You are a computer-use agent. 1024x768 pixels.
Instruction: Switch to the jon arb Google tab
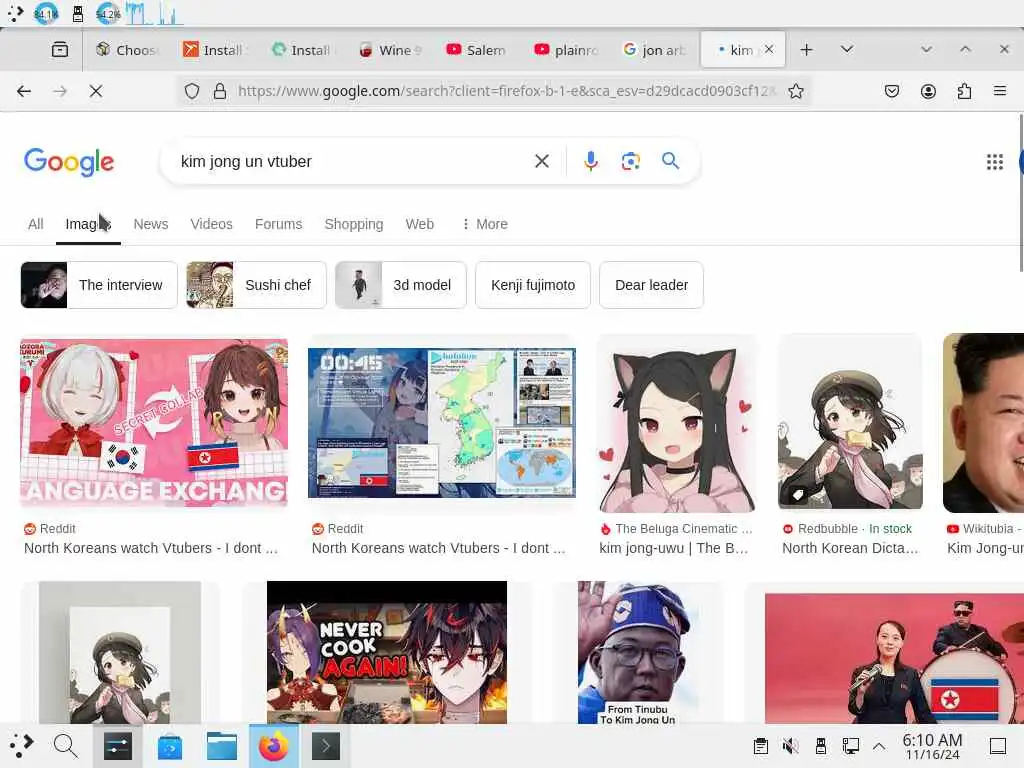click(654, 50)
